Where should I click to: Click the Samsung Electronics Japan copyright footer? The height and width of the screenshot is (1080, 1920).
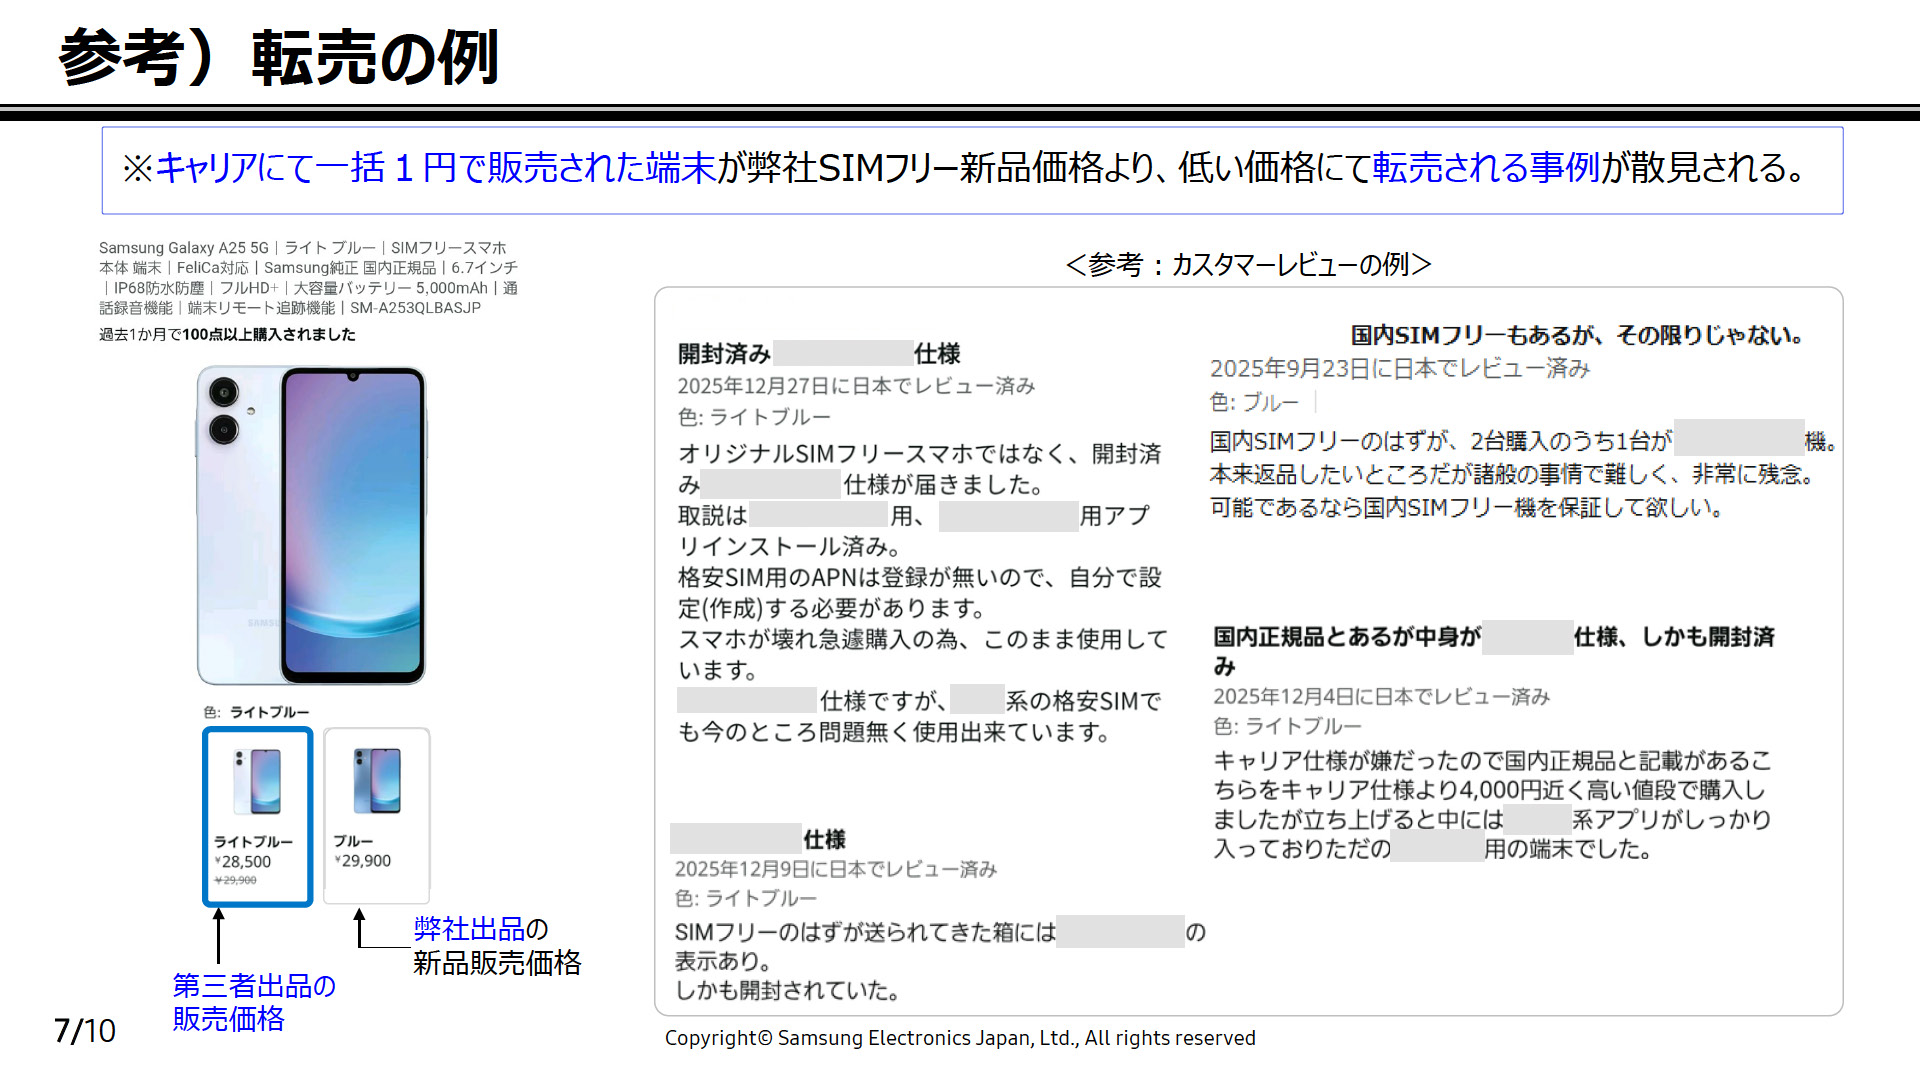[x=960, y=1039]
